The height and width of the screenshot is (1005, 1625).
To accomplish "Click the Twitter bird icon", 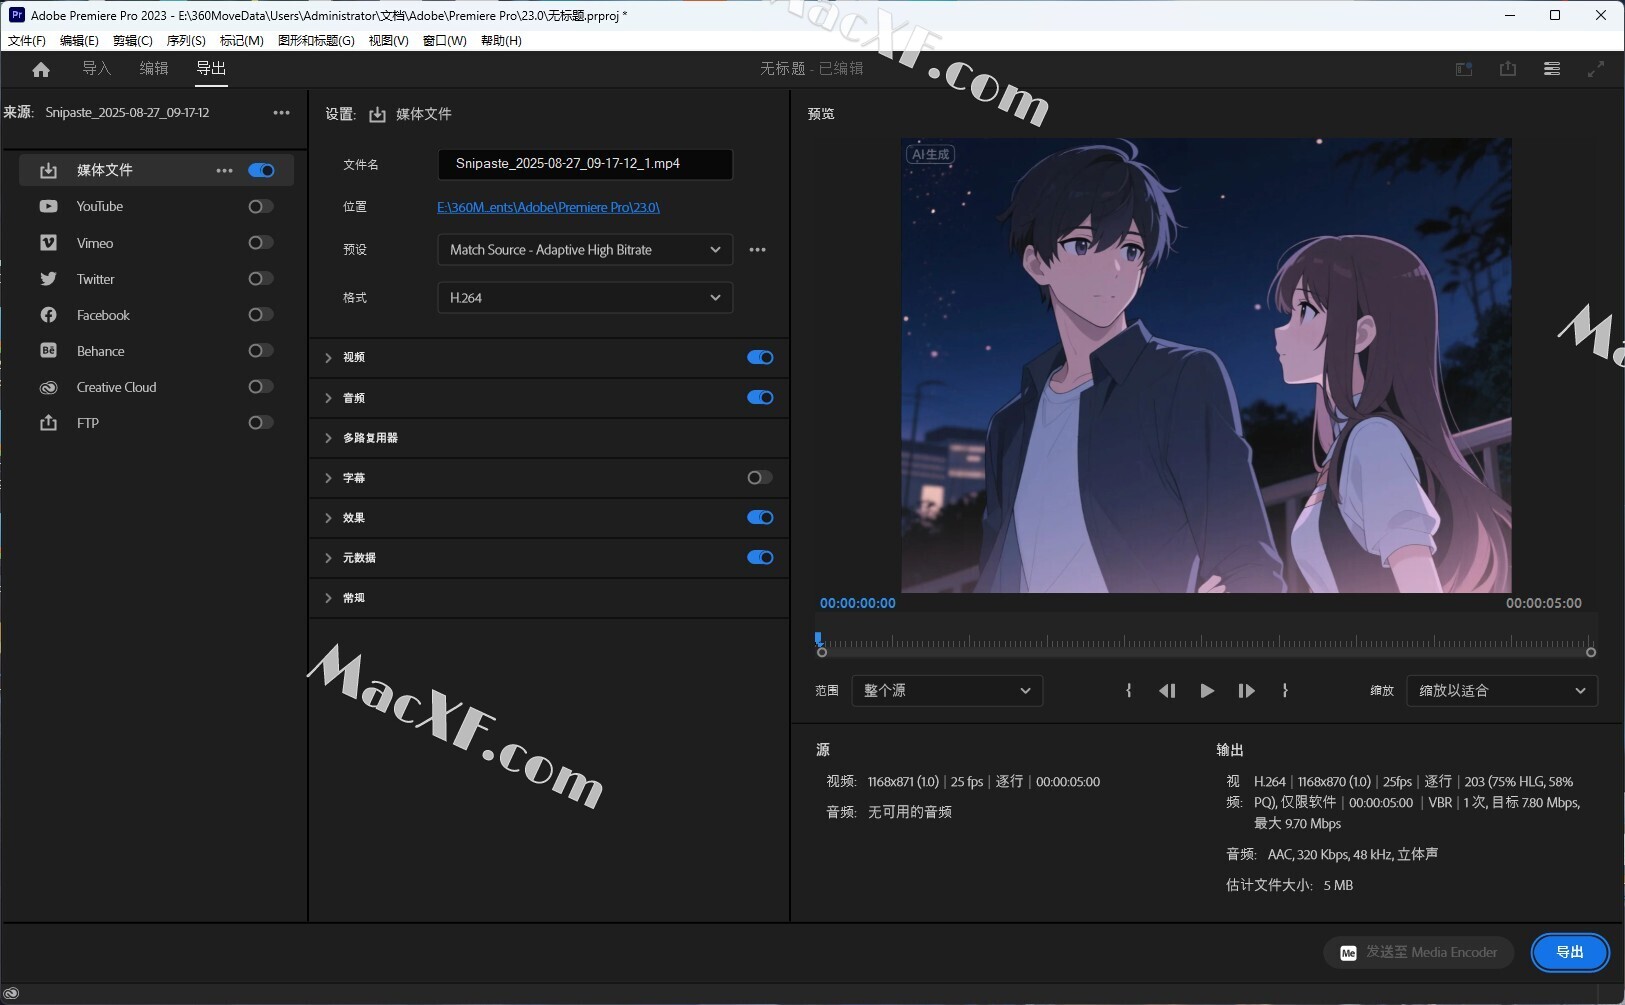I will coord(48,279).
